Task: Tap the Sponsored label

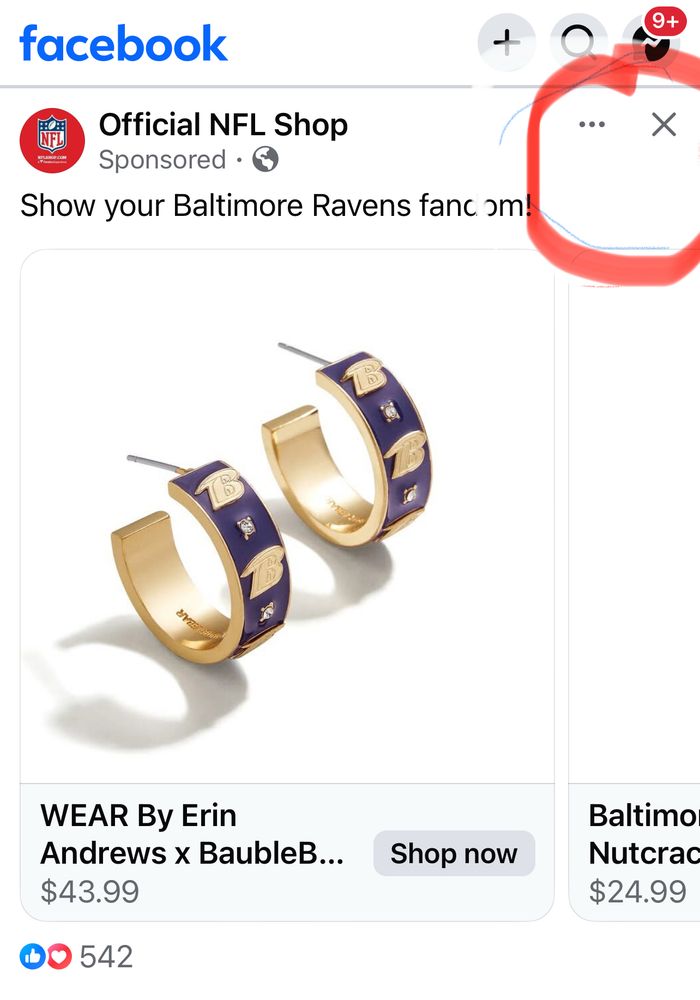Action: [163, 159]
